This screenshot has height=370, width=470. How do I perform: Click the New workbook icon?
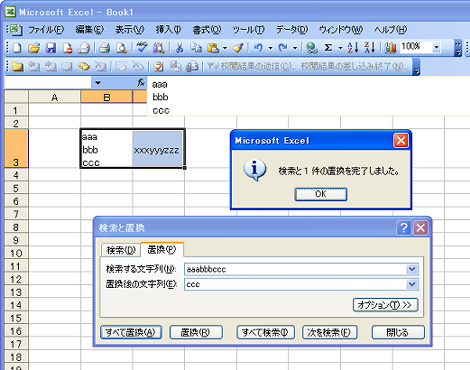(x=17, y=48)
